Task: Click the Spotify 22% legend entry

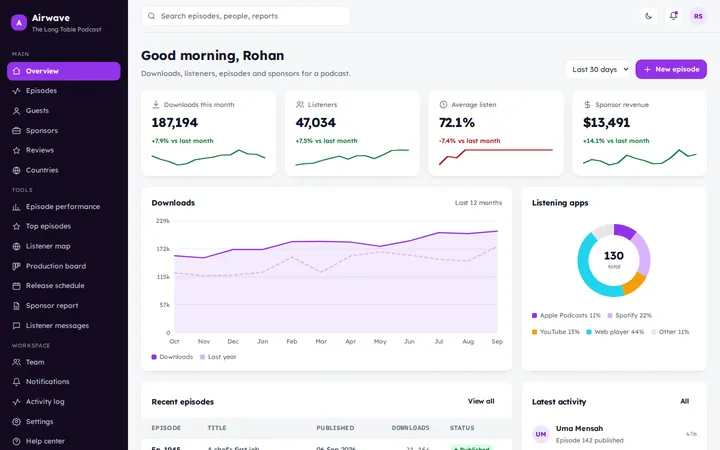Action: click(630, 315)
